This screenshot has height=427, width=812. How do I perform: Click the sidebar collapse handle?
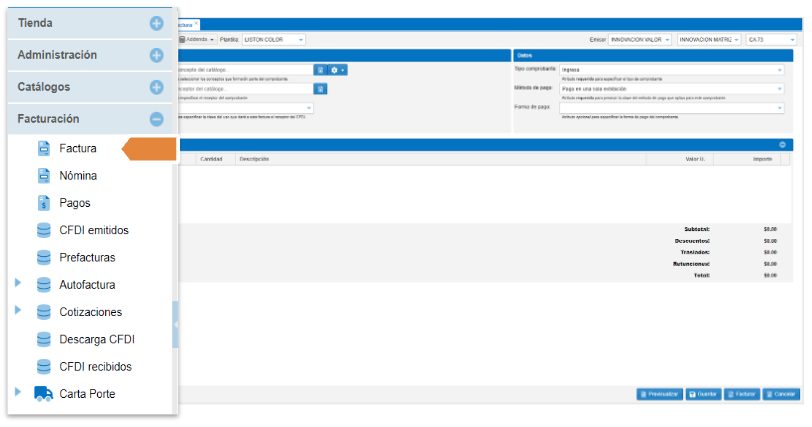coord(176,325)
